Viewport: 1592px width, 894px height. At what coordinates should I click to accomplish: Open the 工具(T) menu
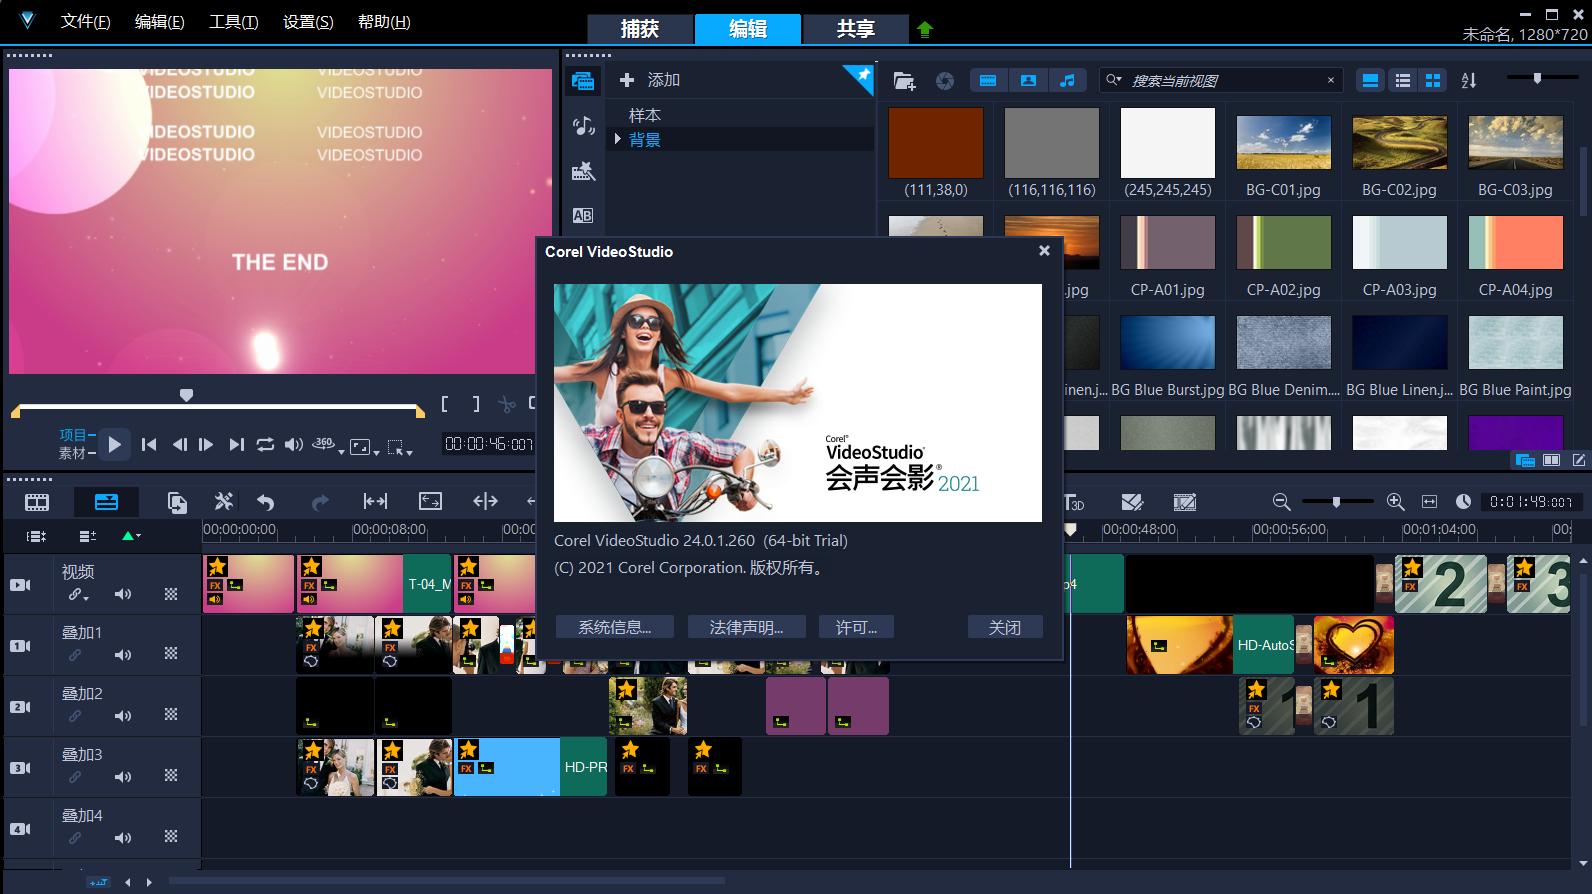(233, 22)
